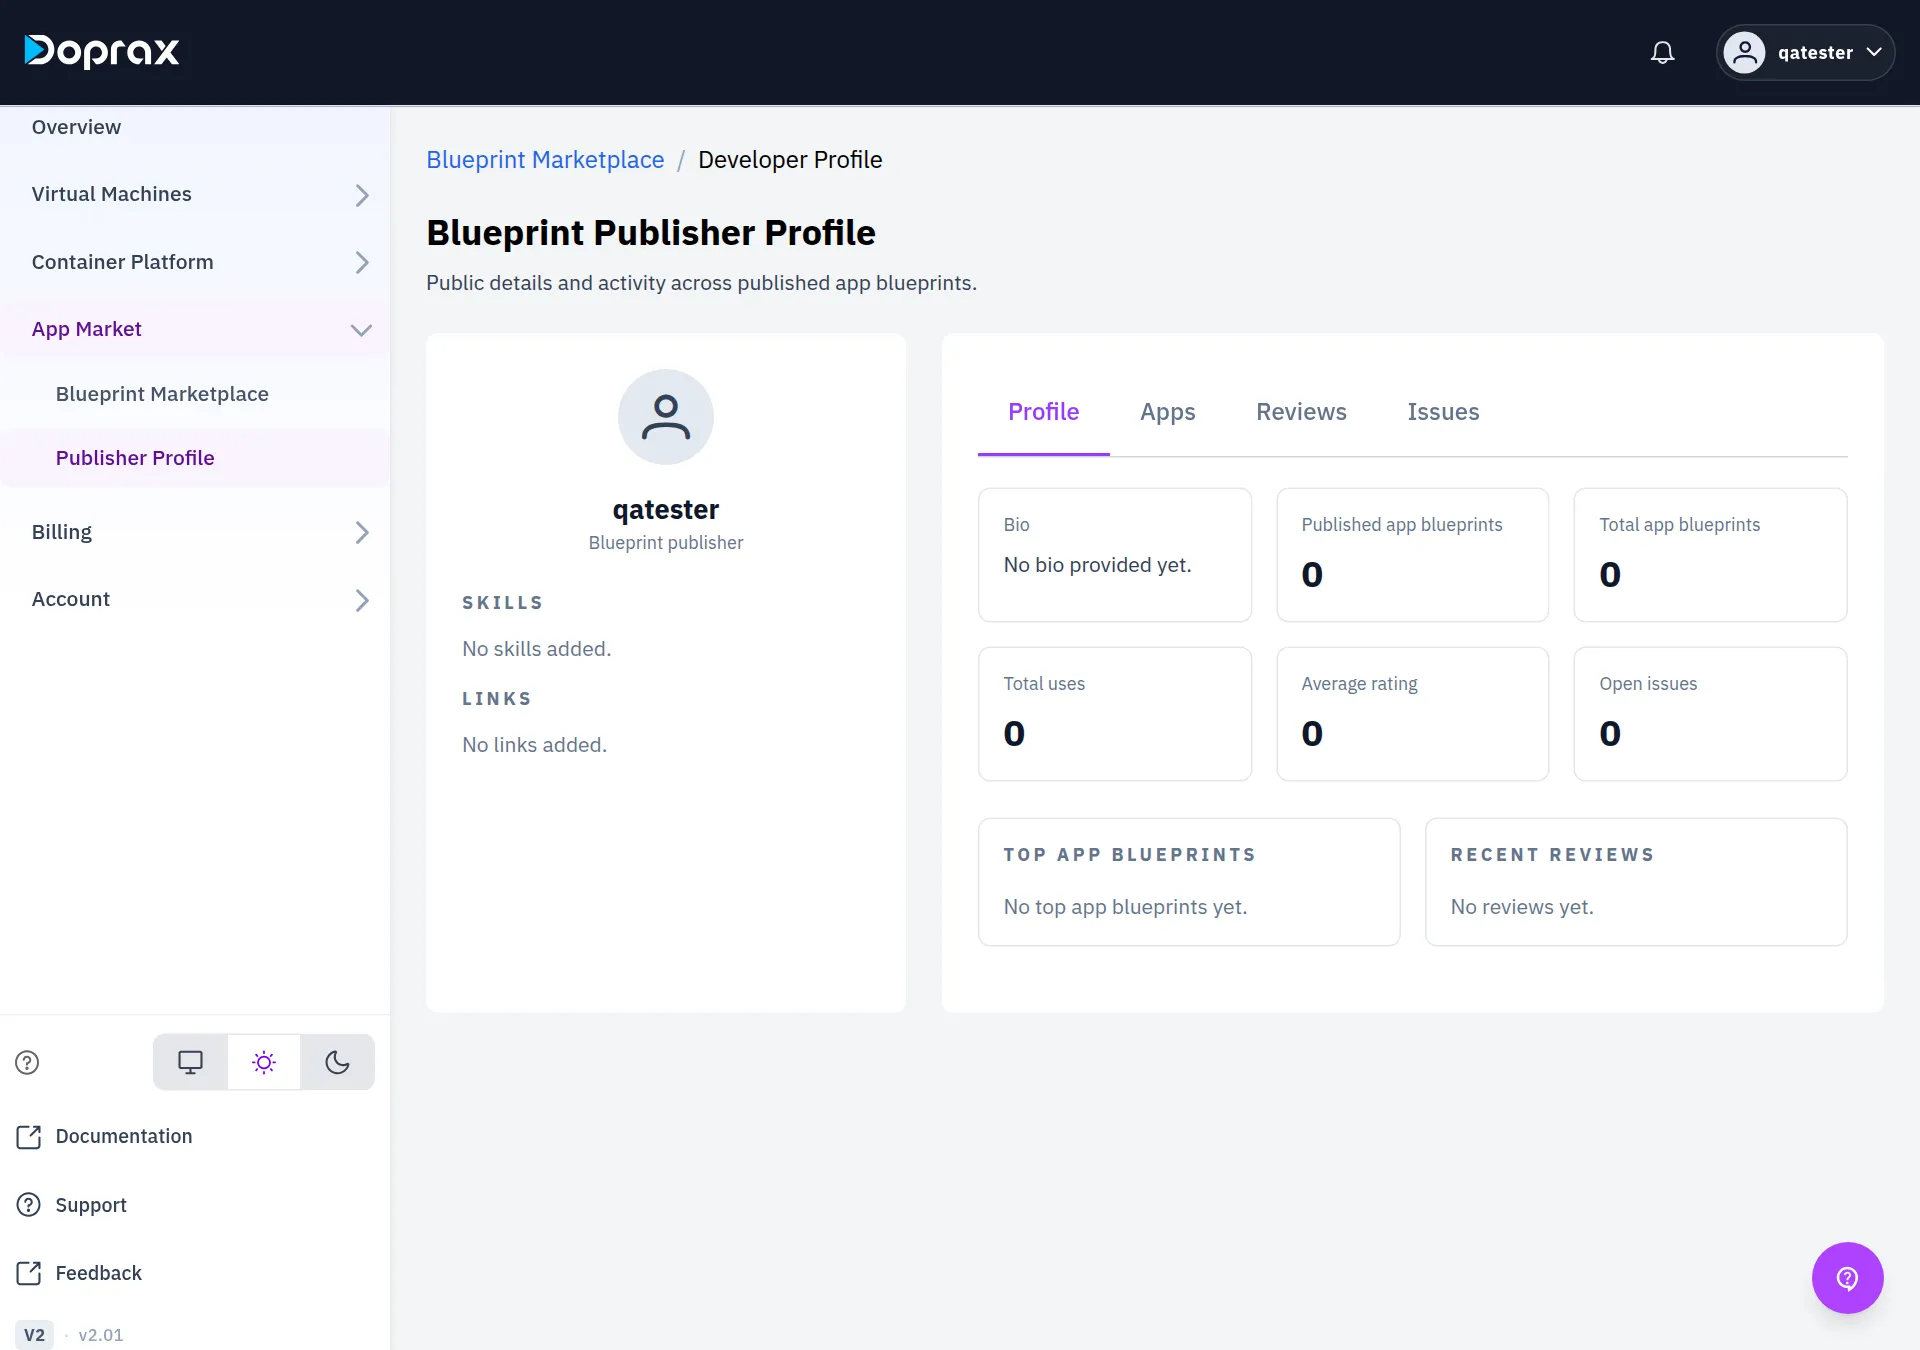
Task: View the Issues tab
Action: point(1443,412)
